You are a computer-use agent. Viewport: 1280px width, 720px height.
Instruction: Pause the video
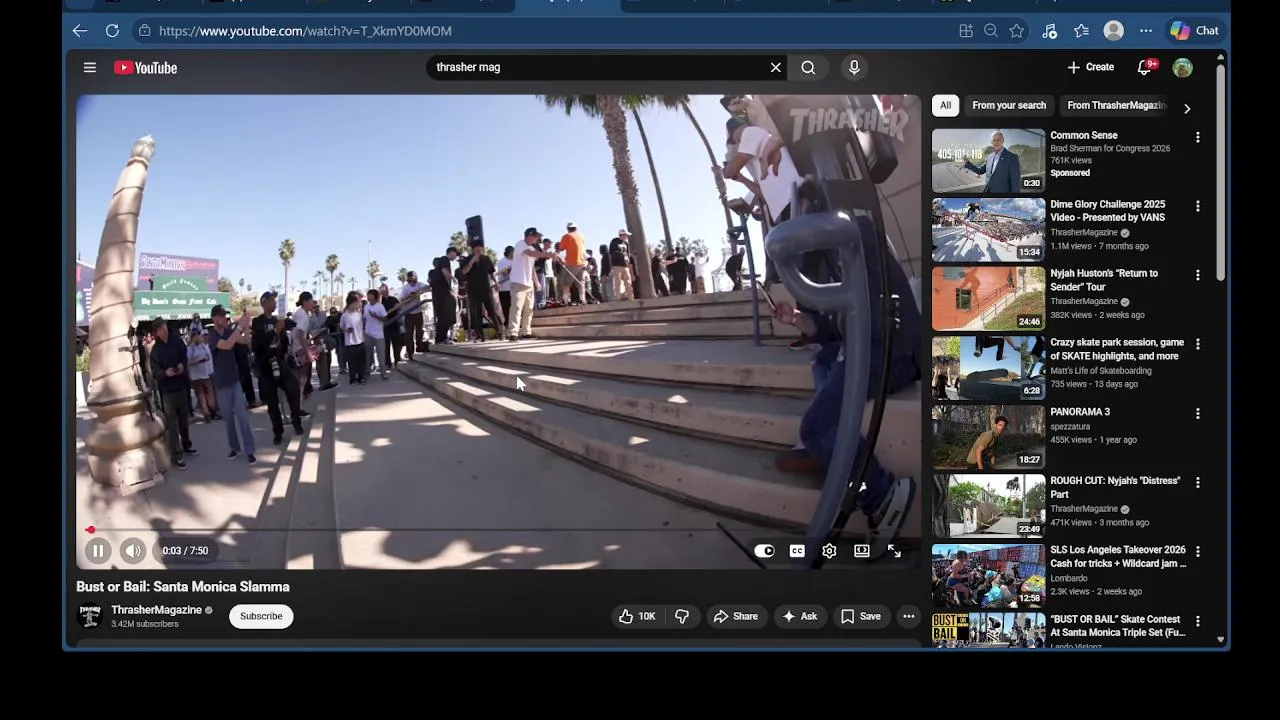[x=98, y=551]
